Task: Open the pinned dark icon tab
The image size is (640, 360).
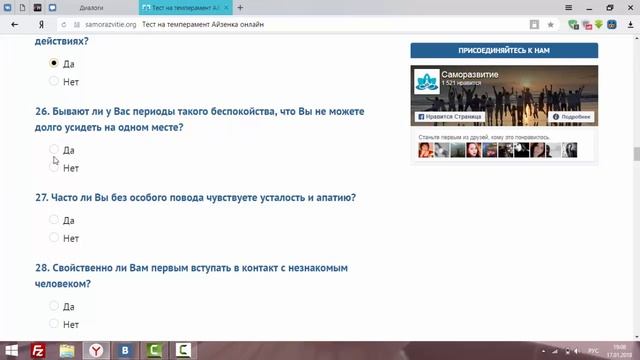Action: pyautogui.click(x=38, y=7)
